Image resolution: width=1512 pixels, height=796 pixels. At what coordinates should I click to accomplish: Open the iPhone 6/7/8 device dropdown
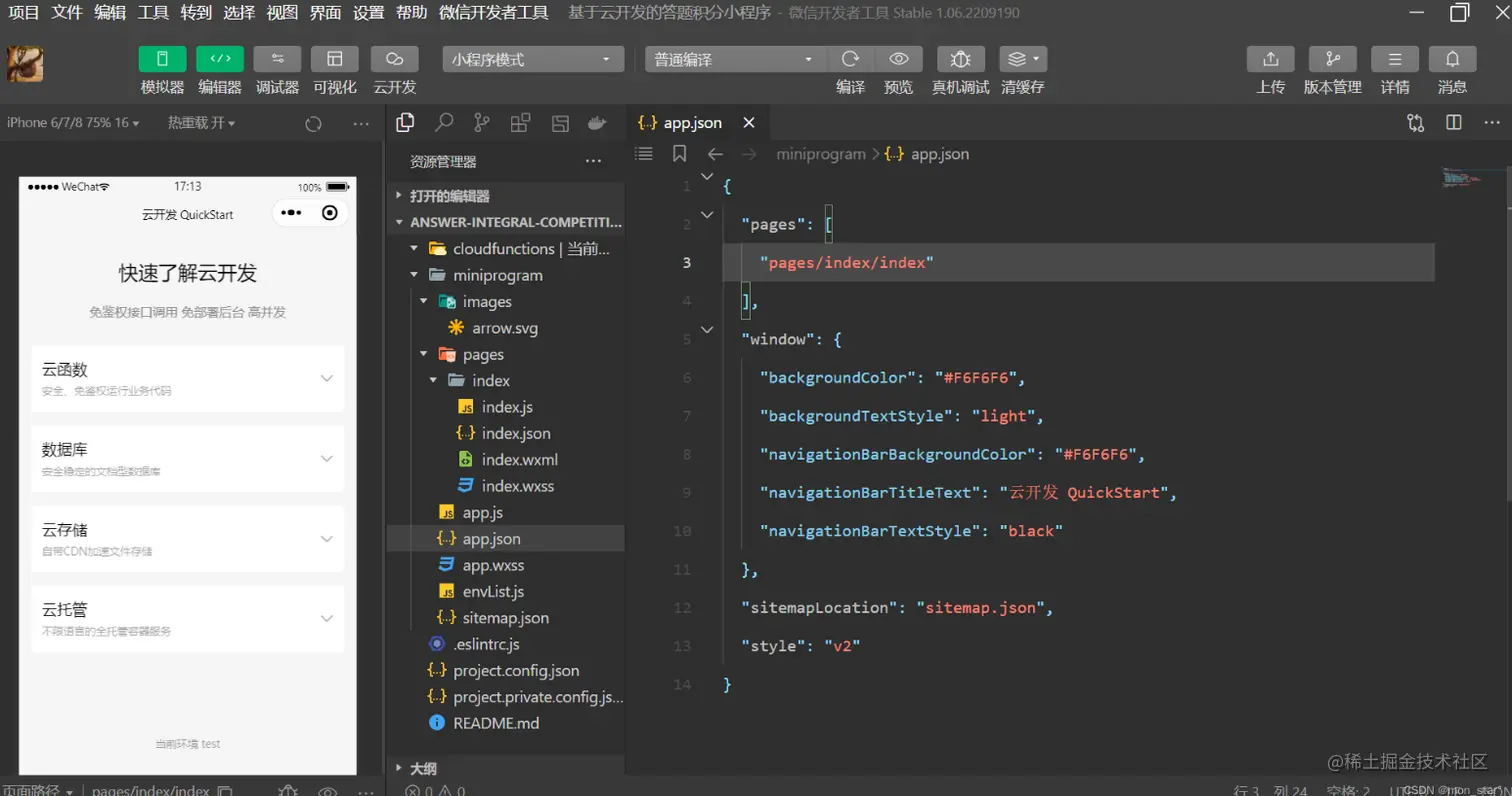coord(73,123)
